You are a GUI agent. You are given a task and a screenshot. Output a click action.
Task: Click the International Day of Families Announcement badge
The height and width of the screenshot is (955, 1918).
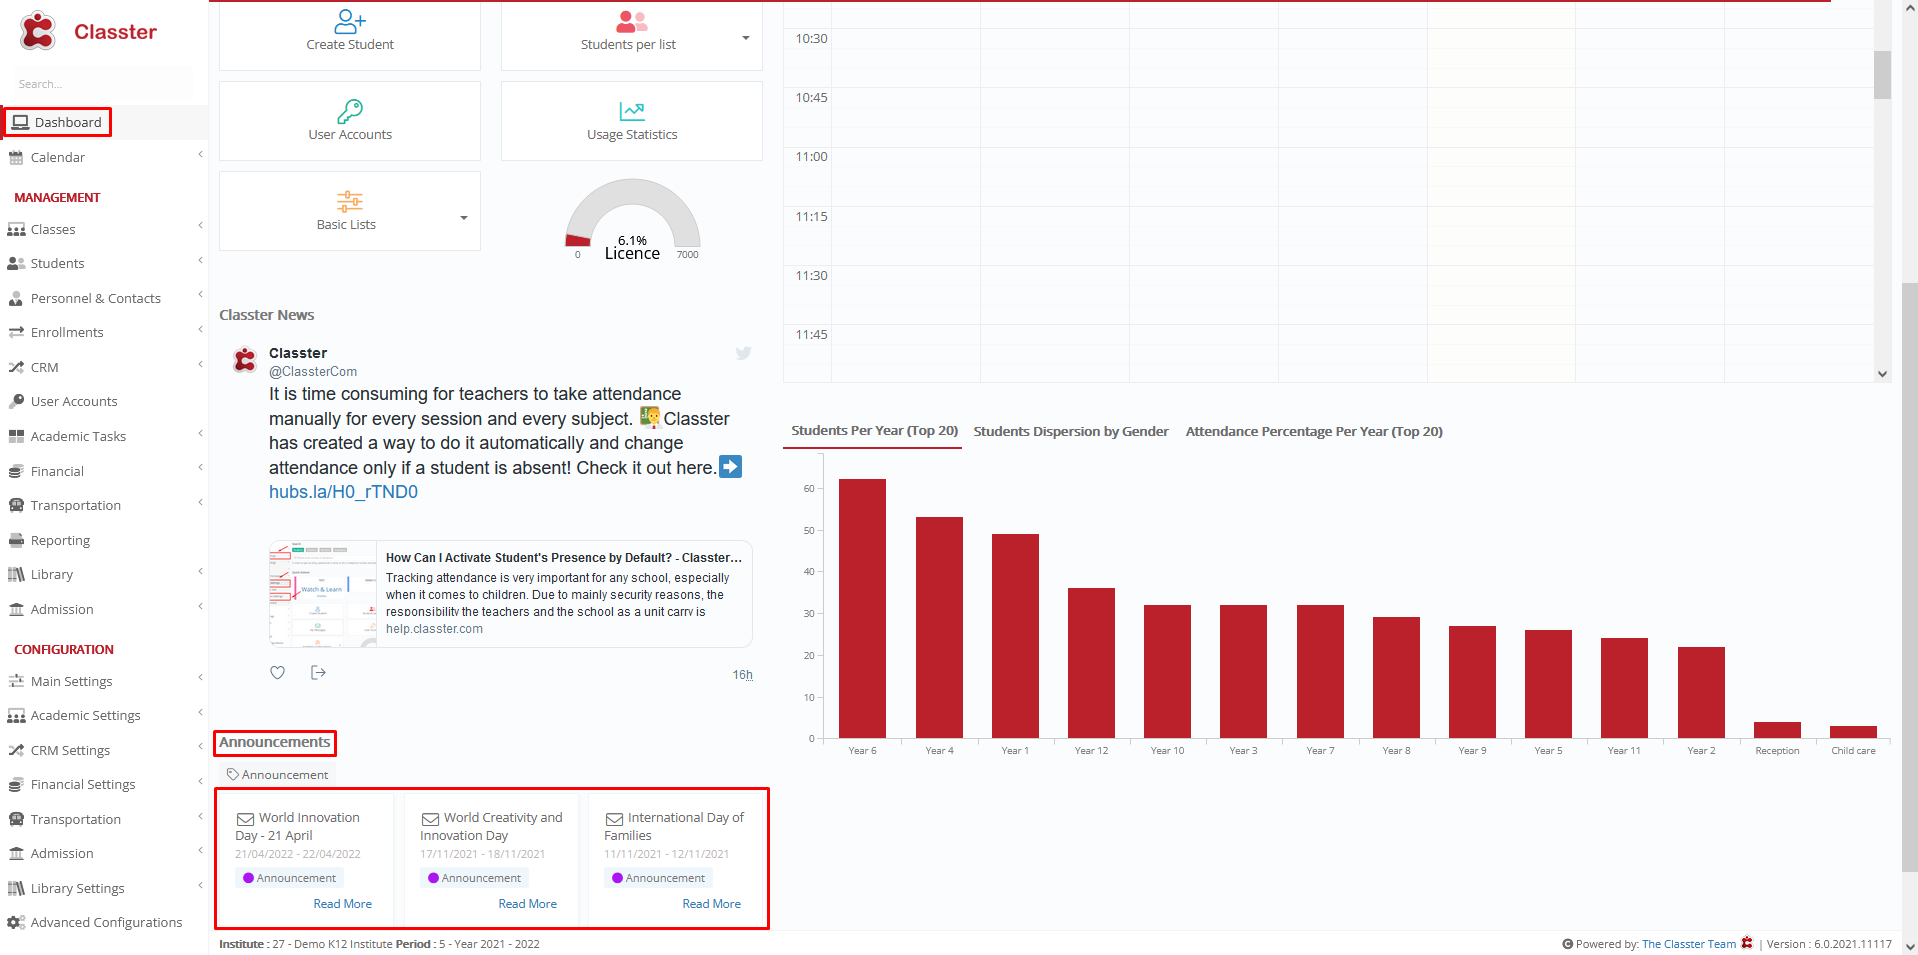658,878
